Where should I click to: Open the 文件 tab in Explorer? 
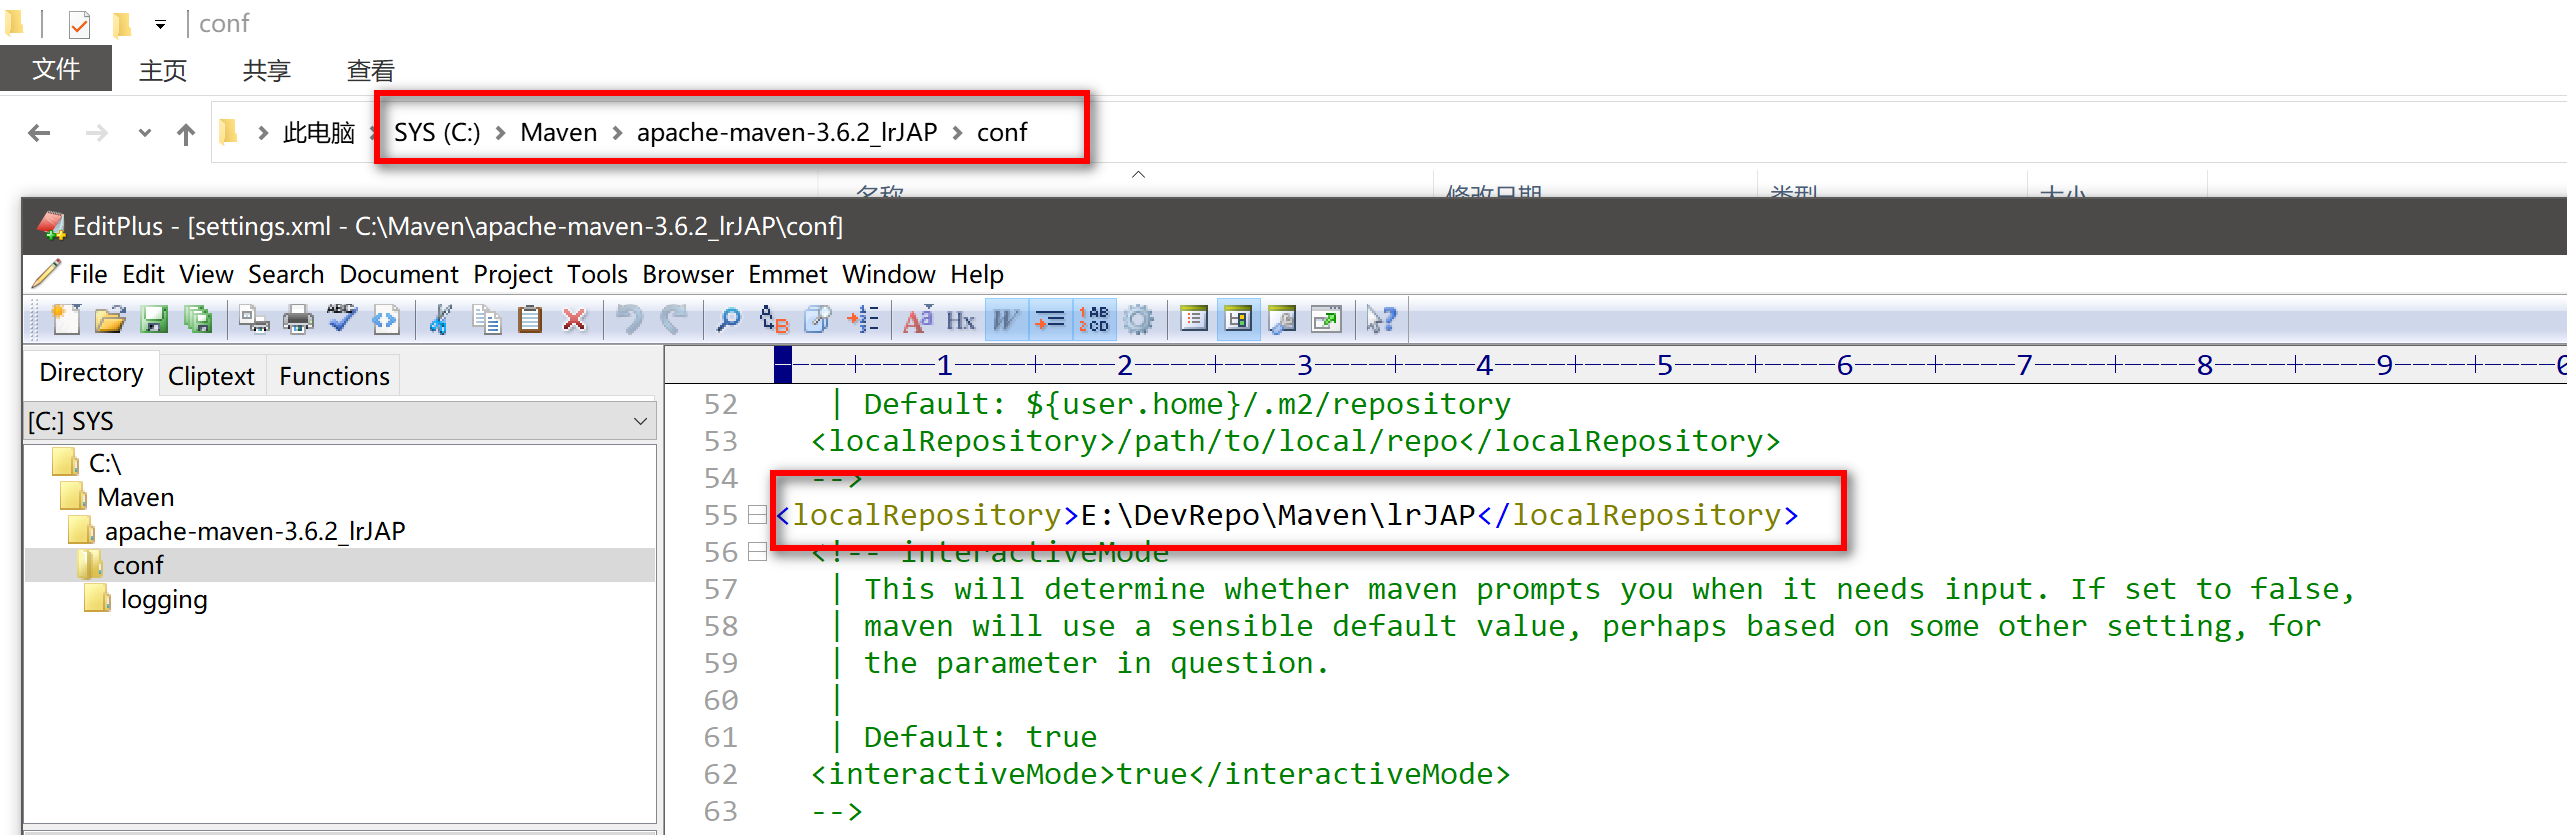56,69
